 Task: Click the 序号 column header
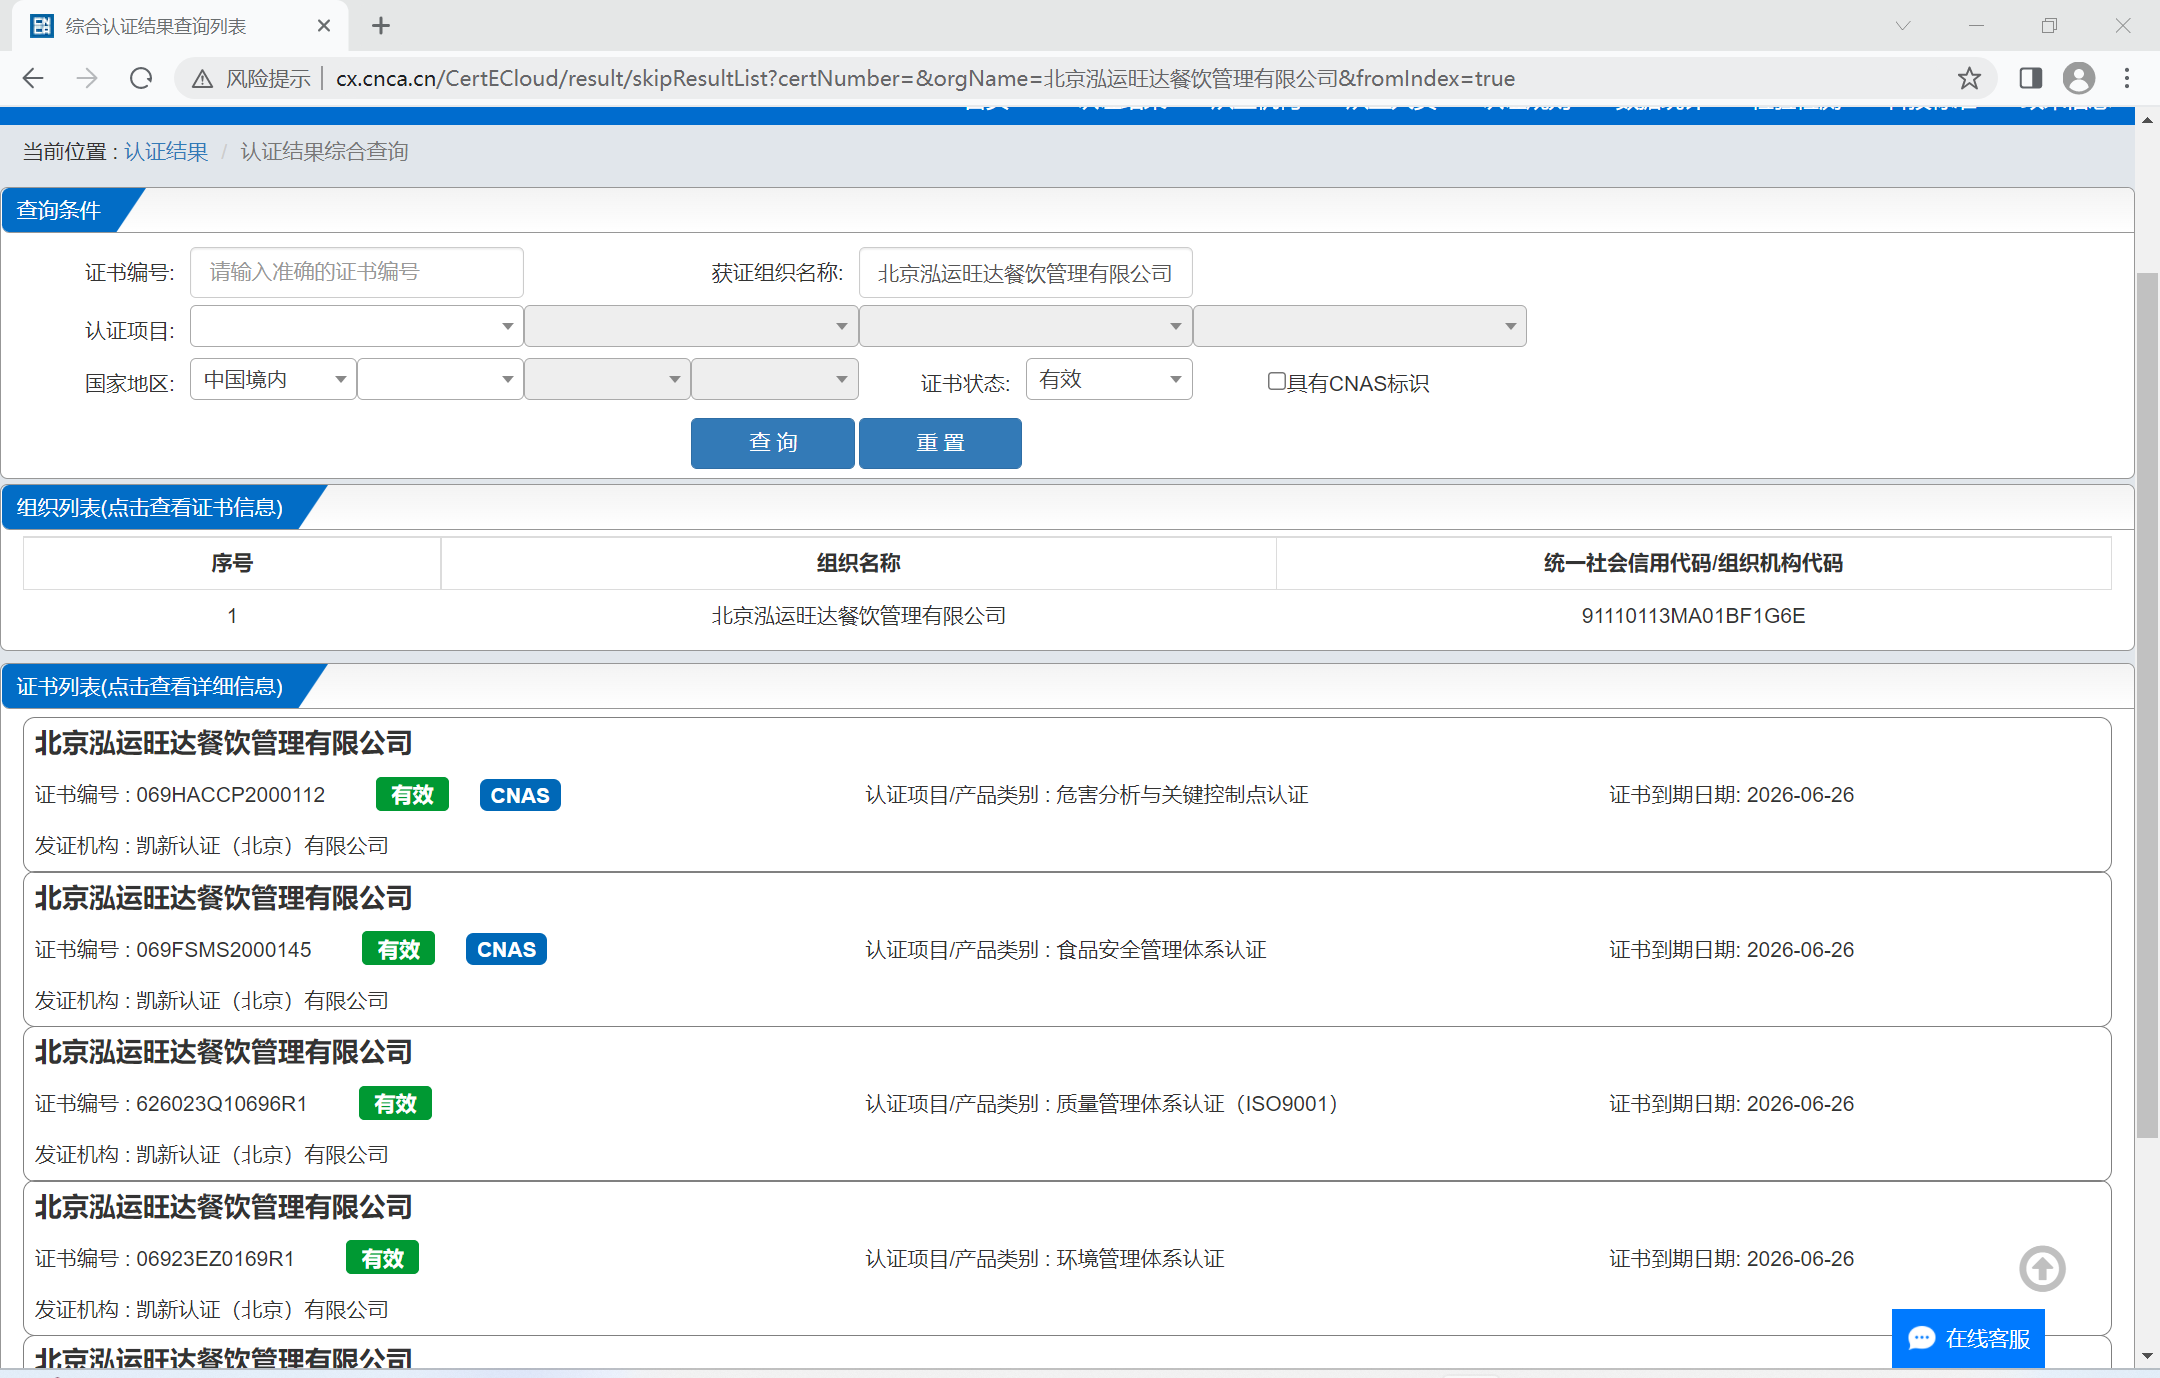pyautogui.click(x=232, y=563)
